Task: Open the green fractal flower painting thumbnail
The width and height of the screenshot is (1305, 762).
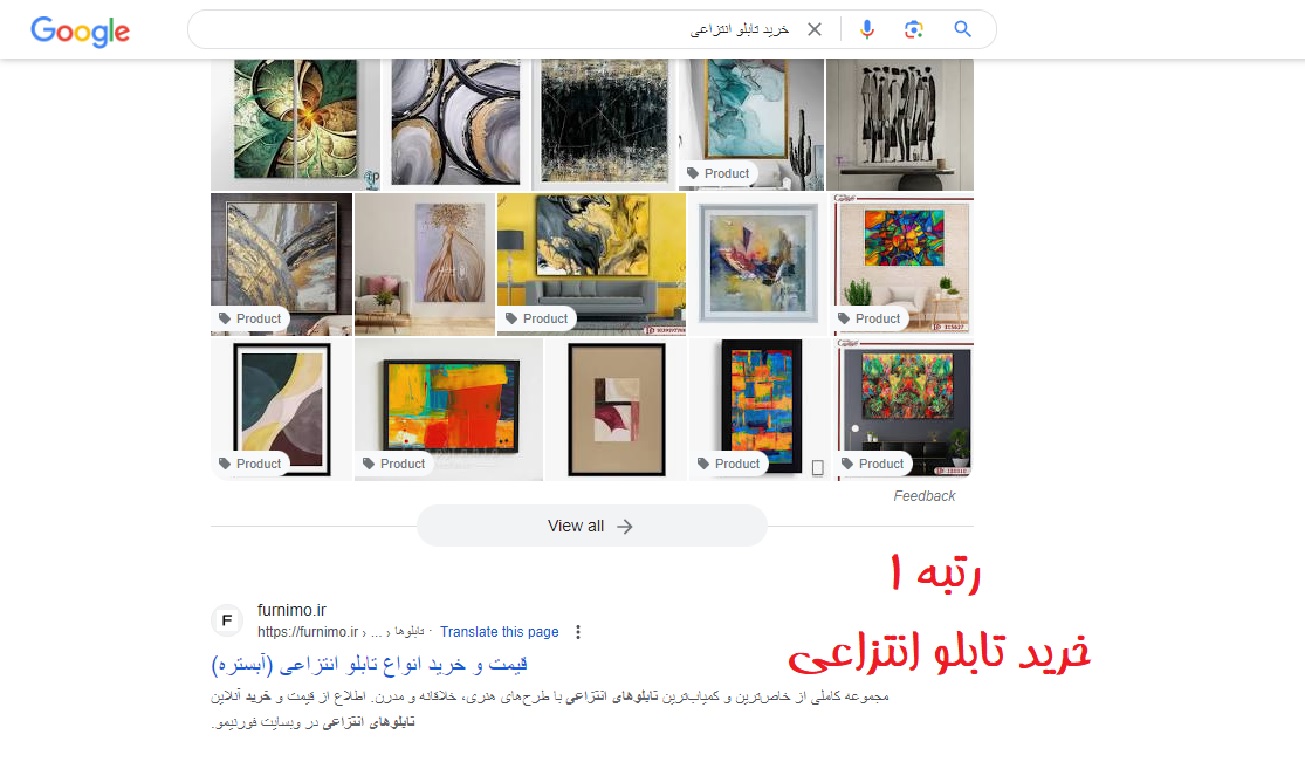Action: tap(295, 124)
